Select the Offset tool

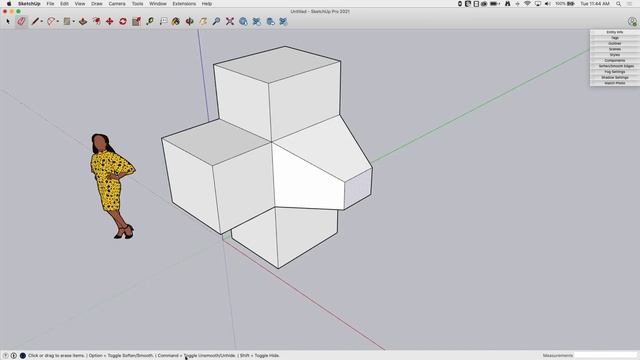tap(96, 21)
